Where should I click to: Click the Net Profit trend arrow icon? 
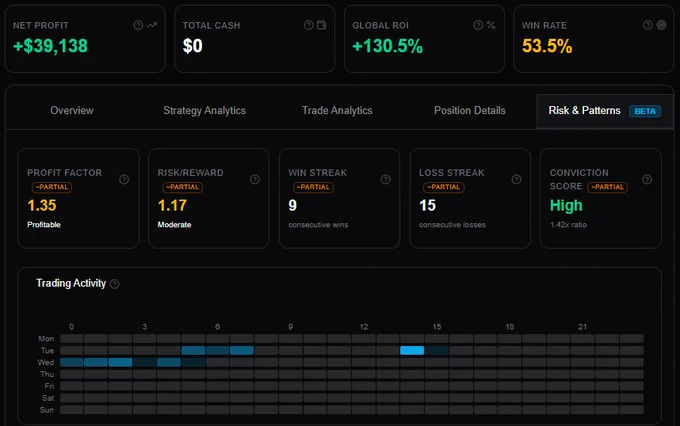pyautogui.click(x=152, y=25)
